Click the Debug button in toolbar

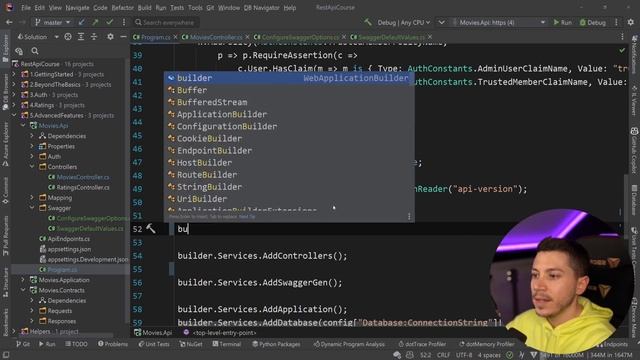(x=593, y=22)
